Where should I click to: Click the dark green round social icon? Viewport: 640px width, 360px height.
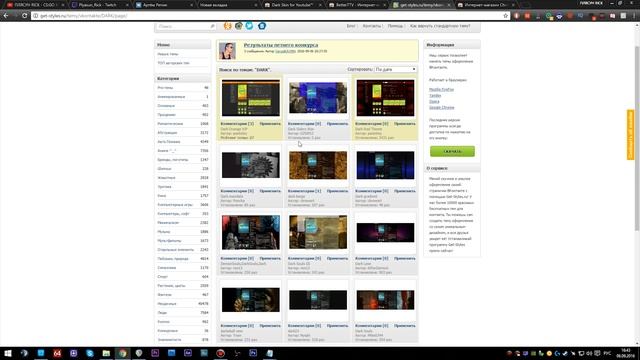239,26
